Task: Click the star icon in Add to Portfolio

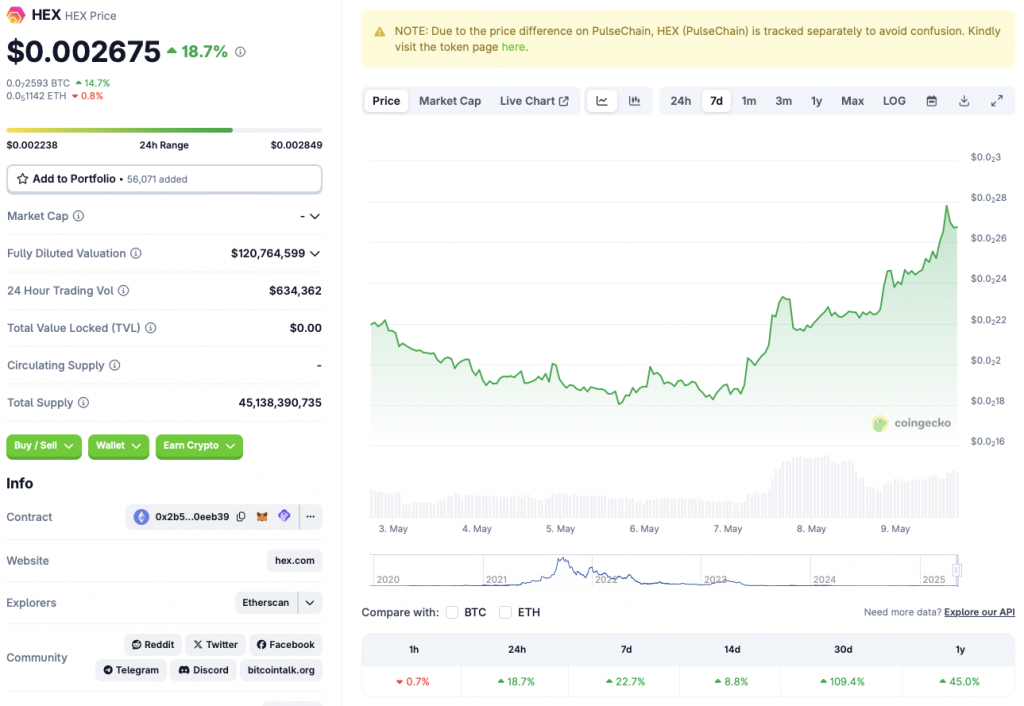Action: click(22, 178)
